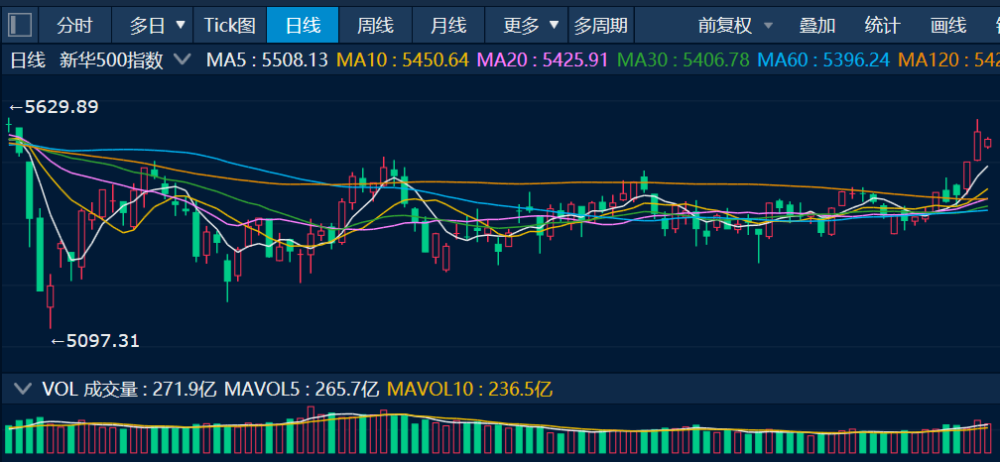Viewport: 1000px width, 462px height.
Task: Open the 多周期 multi-period view
Action: pos(602,25)
